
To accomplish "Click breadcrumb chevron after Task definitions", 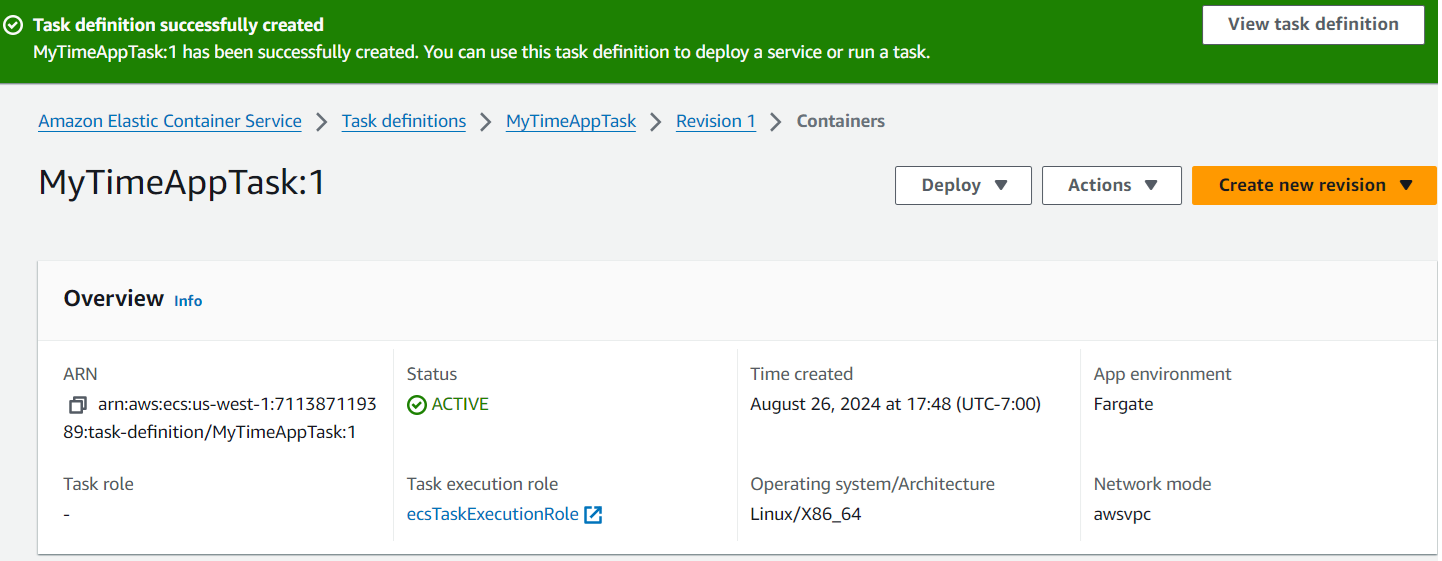I will click(486, 122).
